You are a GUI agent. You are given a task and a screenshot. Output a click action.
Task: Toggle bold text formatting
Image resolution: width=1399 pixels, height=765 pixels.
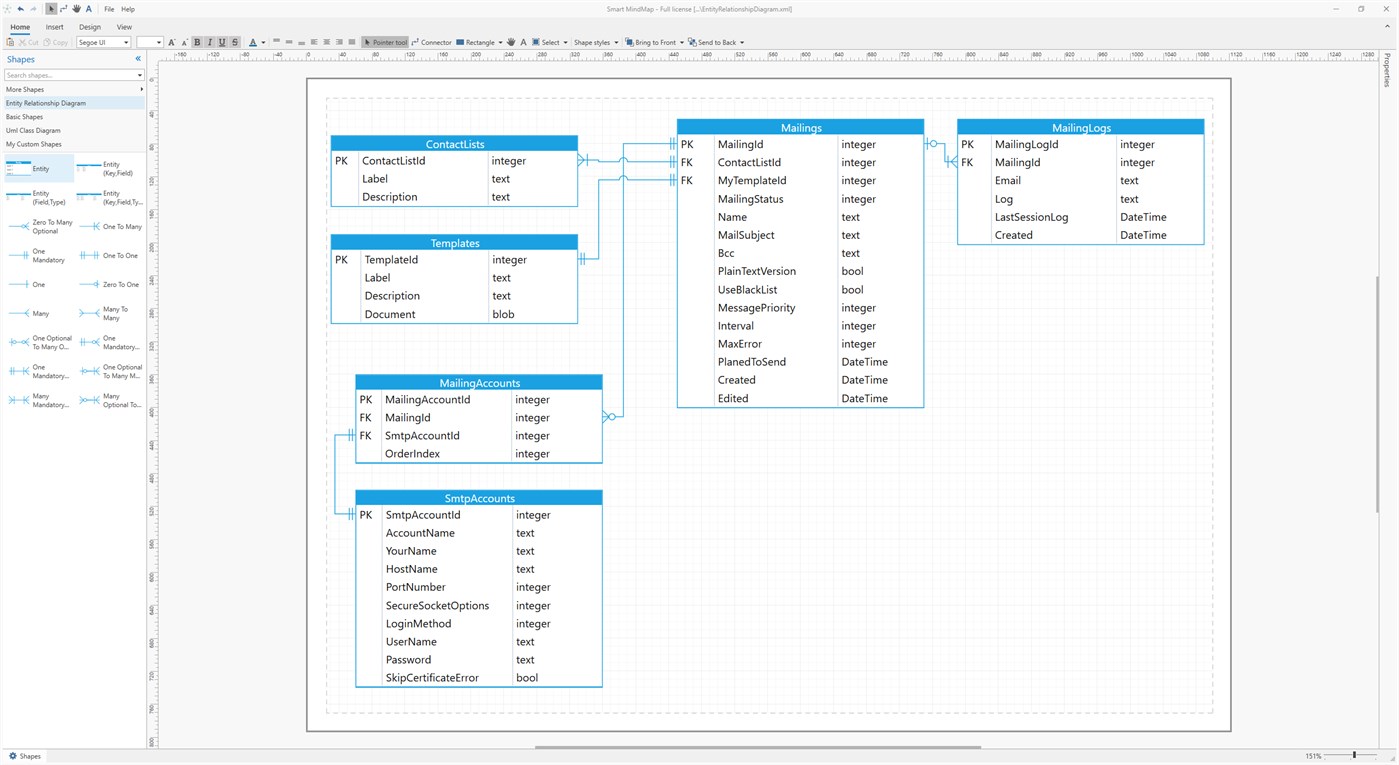tap(196, 42)
